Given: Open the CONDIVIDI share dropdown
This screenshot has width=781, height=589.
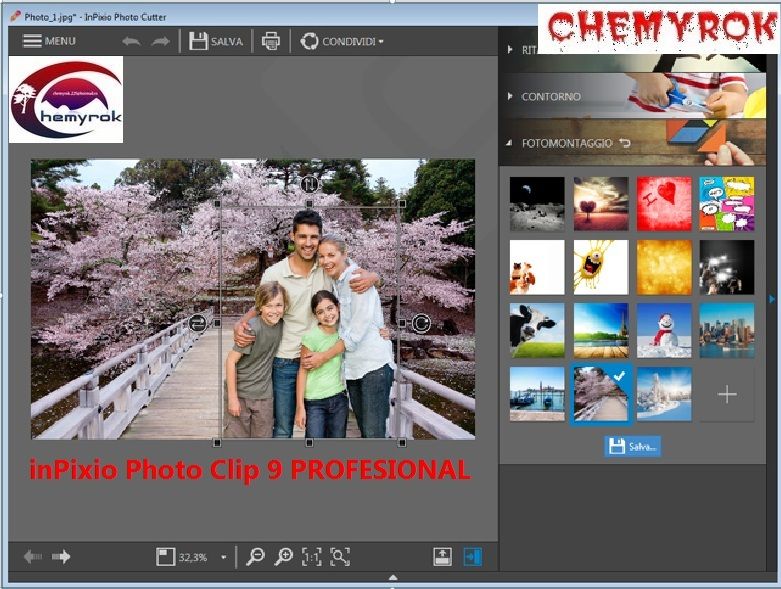Looking at the screenshot, I should (342, 41).
